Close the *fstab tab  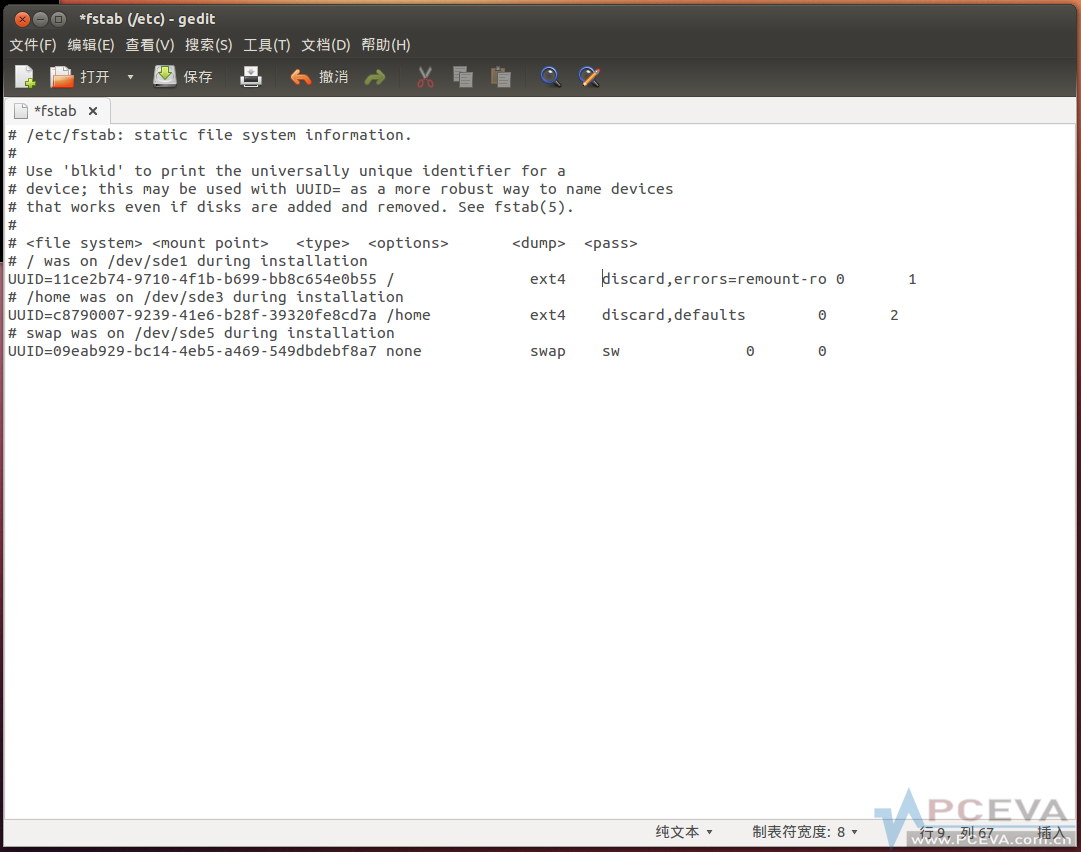tap(93, 111)
